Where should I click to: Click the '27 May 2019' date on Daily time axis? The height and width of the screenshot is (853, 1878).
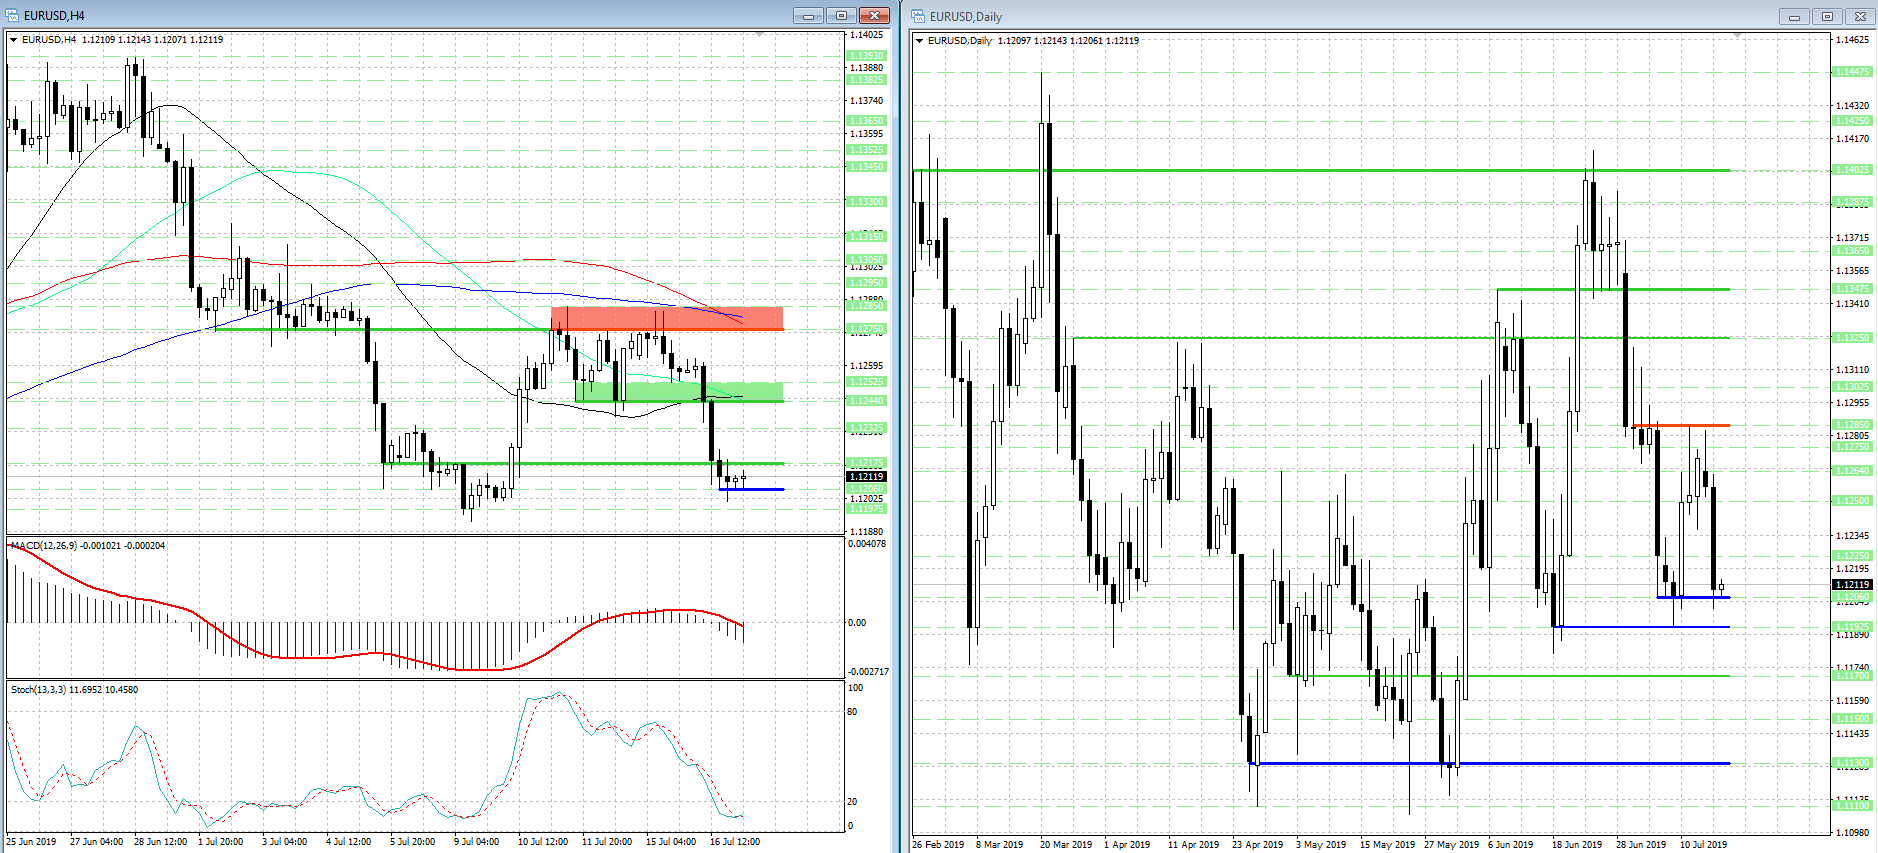pos(1451,845)
